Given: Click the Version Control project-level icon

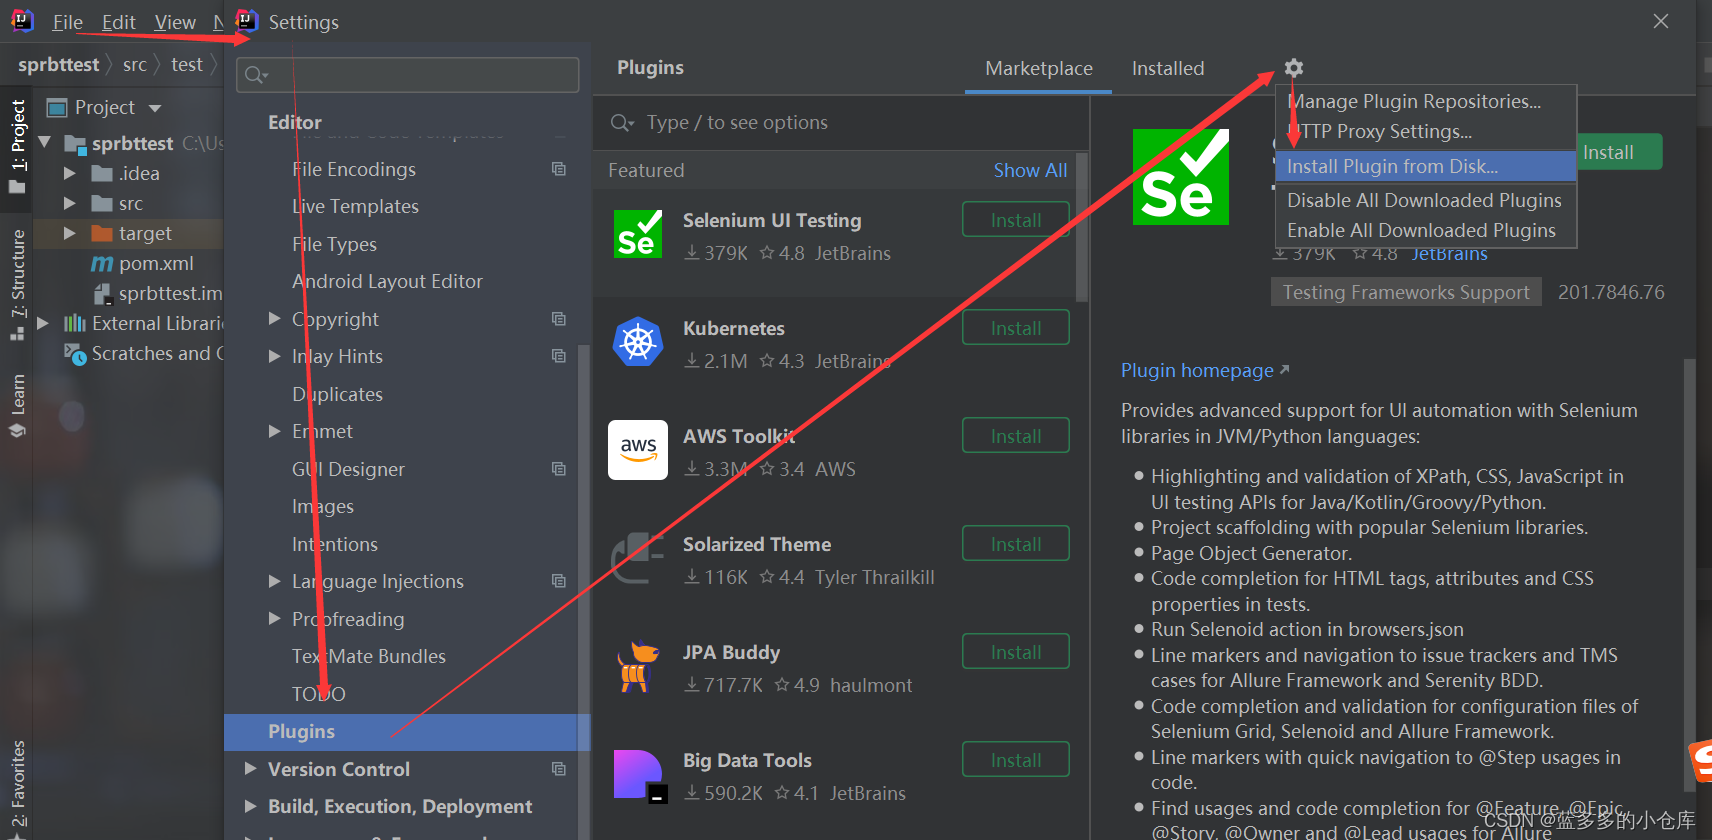Looking at the screenshot, I should coord(559,769).
